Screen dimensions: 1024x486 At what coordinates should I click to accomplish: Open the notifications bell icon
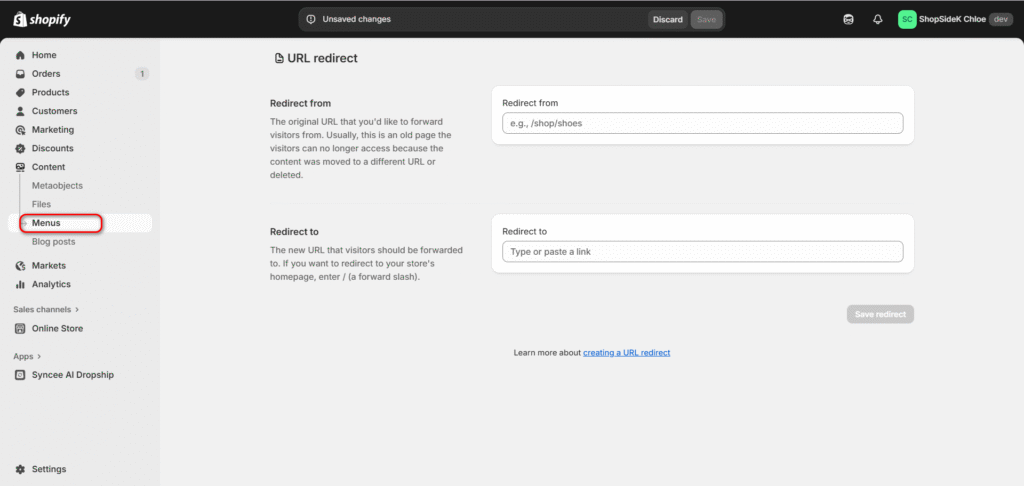tap(878, 19)
